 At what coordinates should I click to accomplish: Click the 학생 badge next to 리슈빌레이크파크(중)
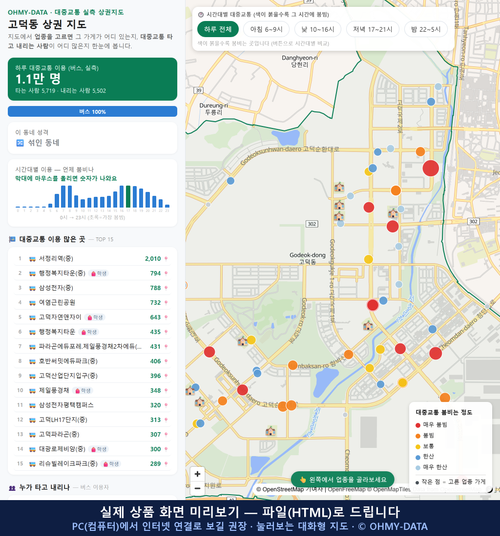(111, 464)
